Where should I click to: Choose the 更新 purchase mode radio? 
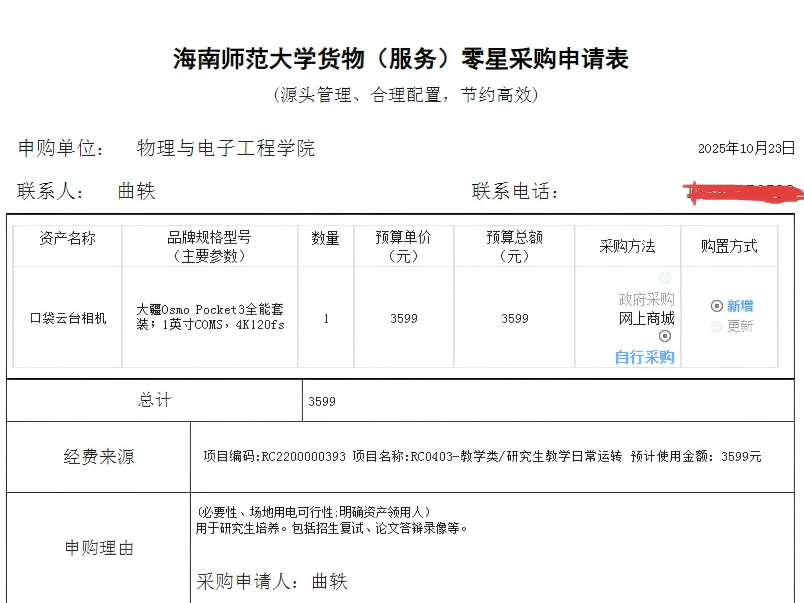tap(716, 326)
